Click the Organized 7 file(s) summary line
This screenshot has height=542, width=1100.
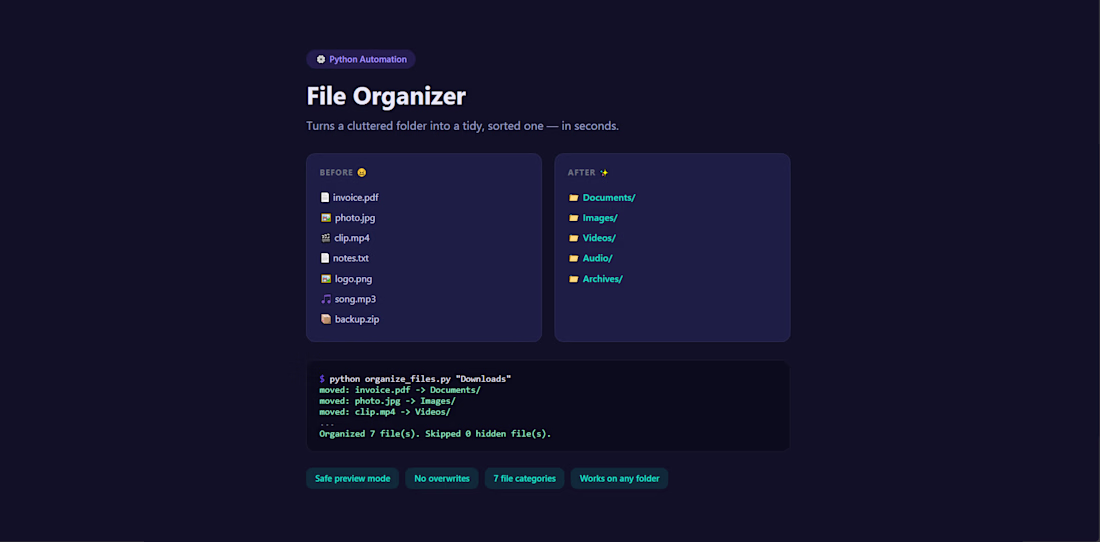click(435, 434)
